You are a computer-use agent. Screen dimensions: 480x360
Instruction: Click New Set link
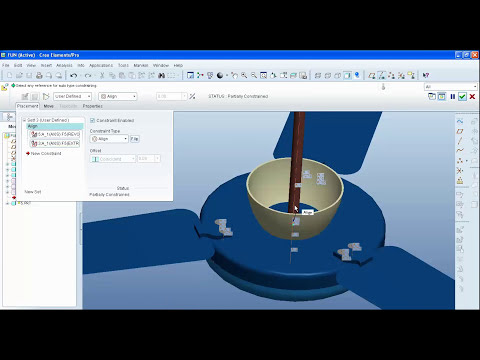point(33,192)
